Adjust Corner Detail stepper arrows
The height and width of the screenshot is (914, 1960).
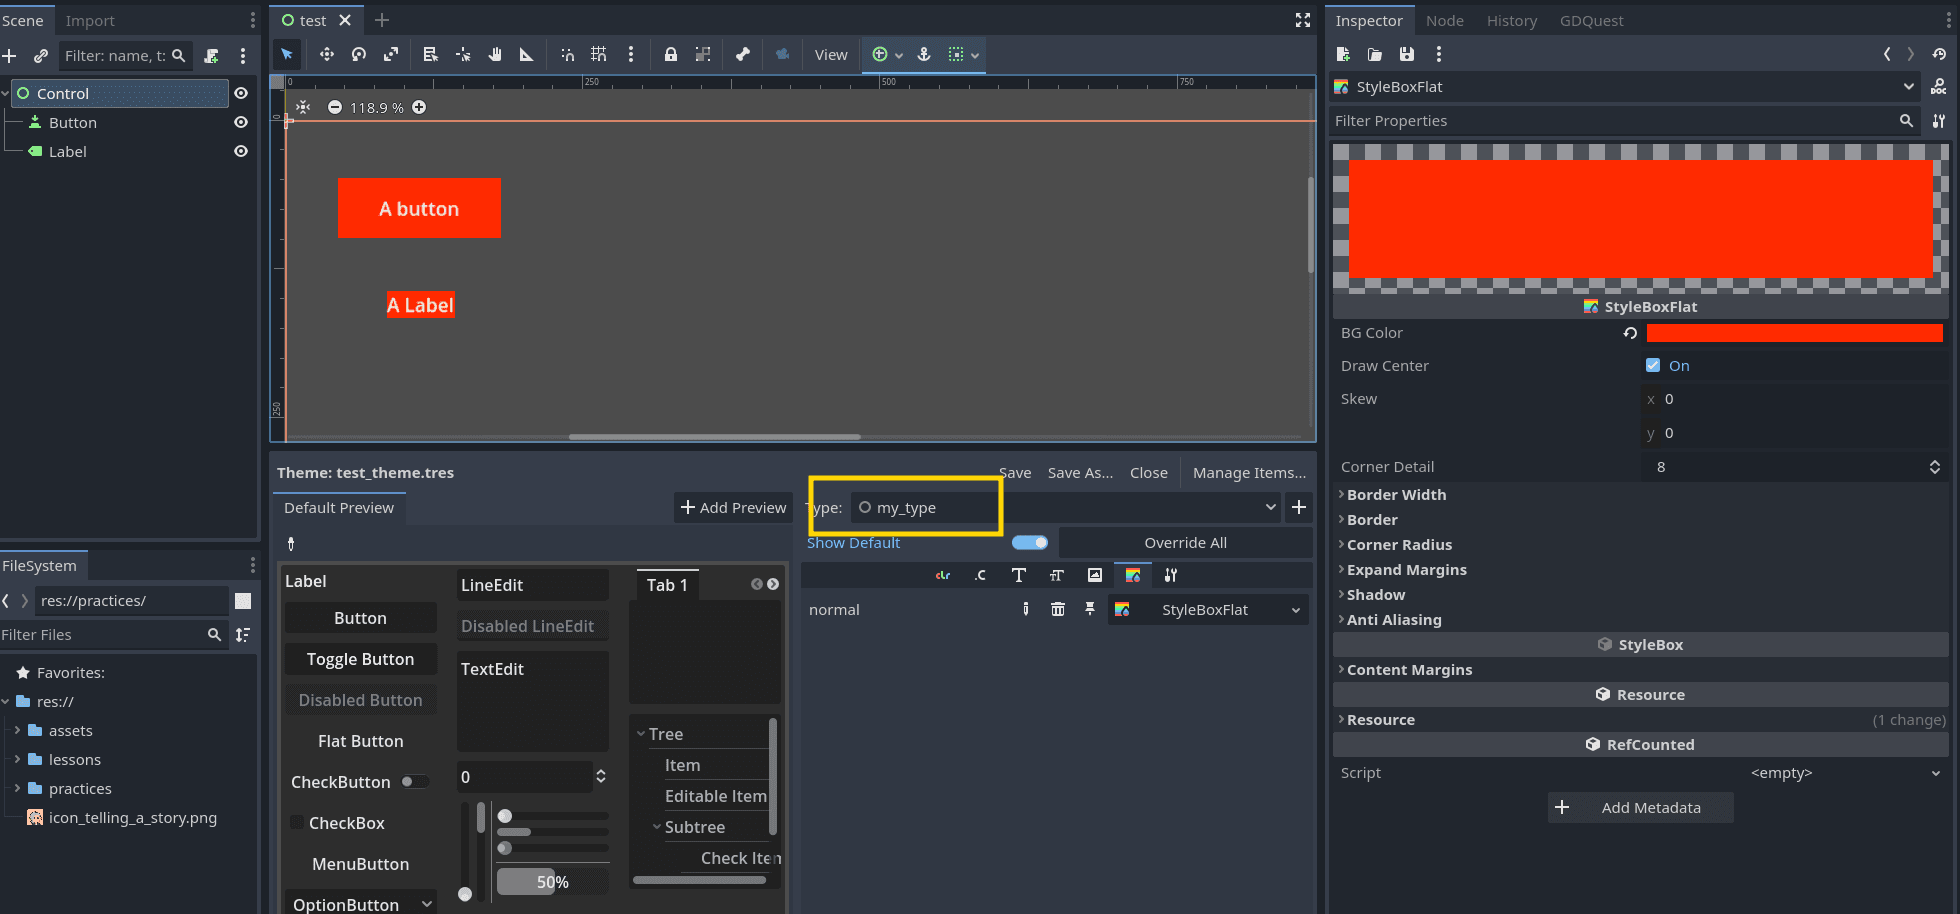tap(1935, 467)
